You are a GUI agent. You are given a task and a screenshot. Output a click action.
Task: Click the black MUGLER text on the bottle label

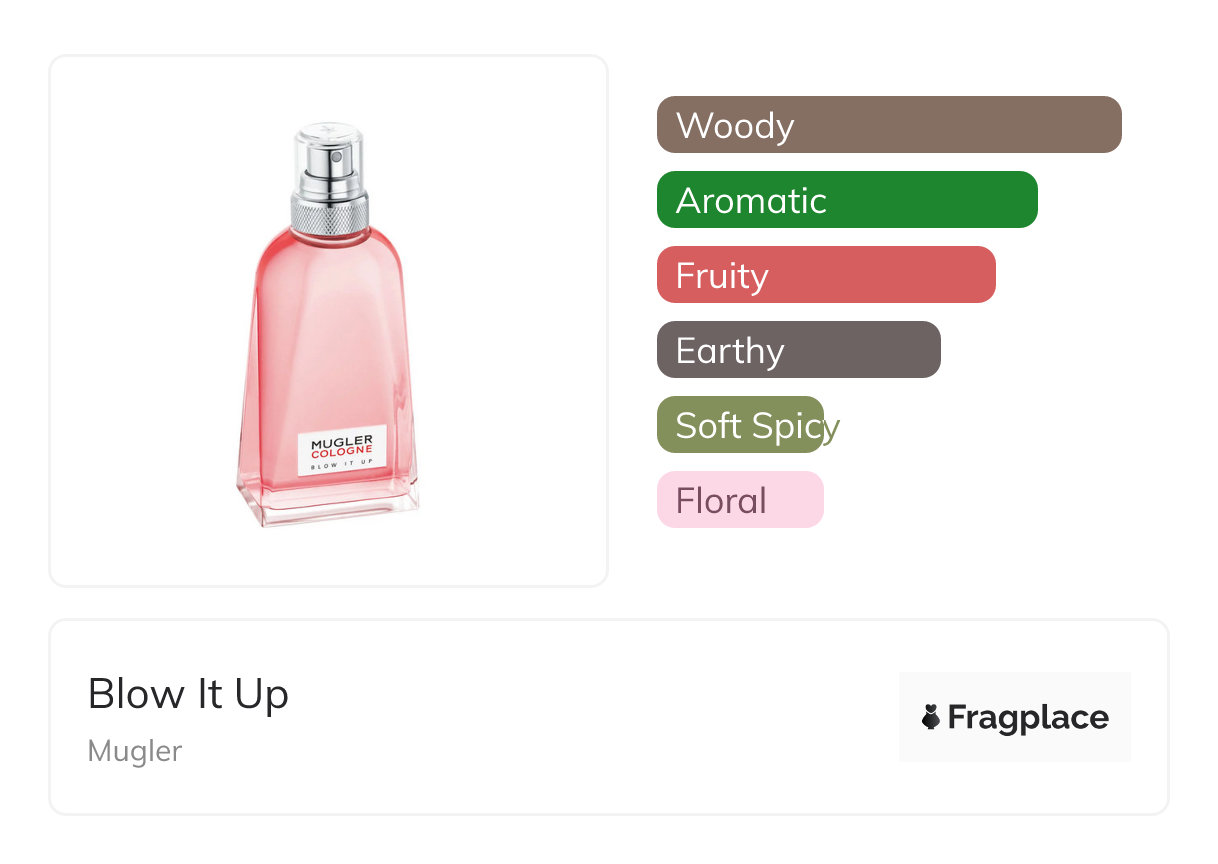click(x=342, y=441)
